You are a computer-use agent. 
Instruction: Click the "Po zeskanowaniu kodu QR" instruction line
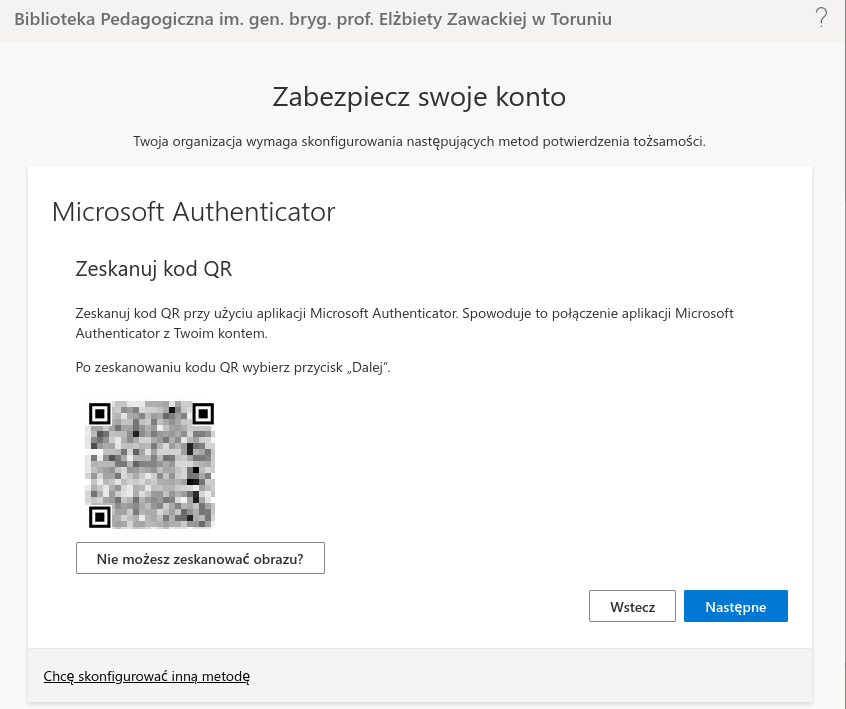click(232, 368)
